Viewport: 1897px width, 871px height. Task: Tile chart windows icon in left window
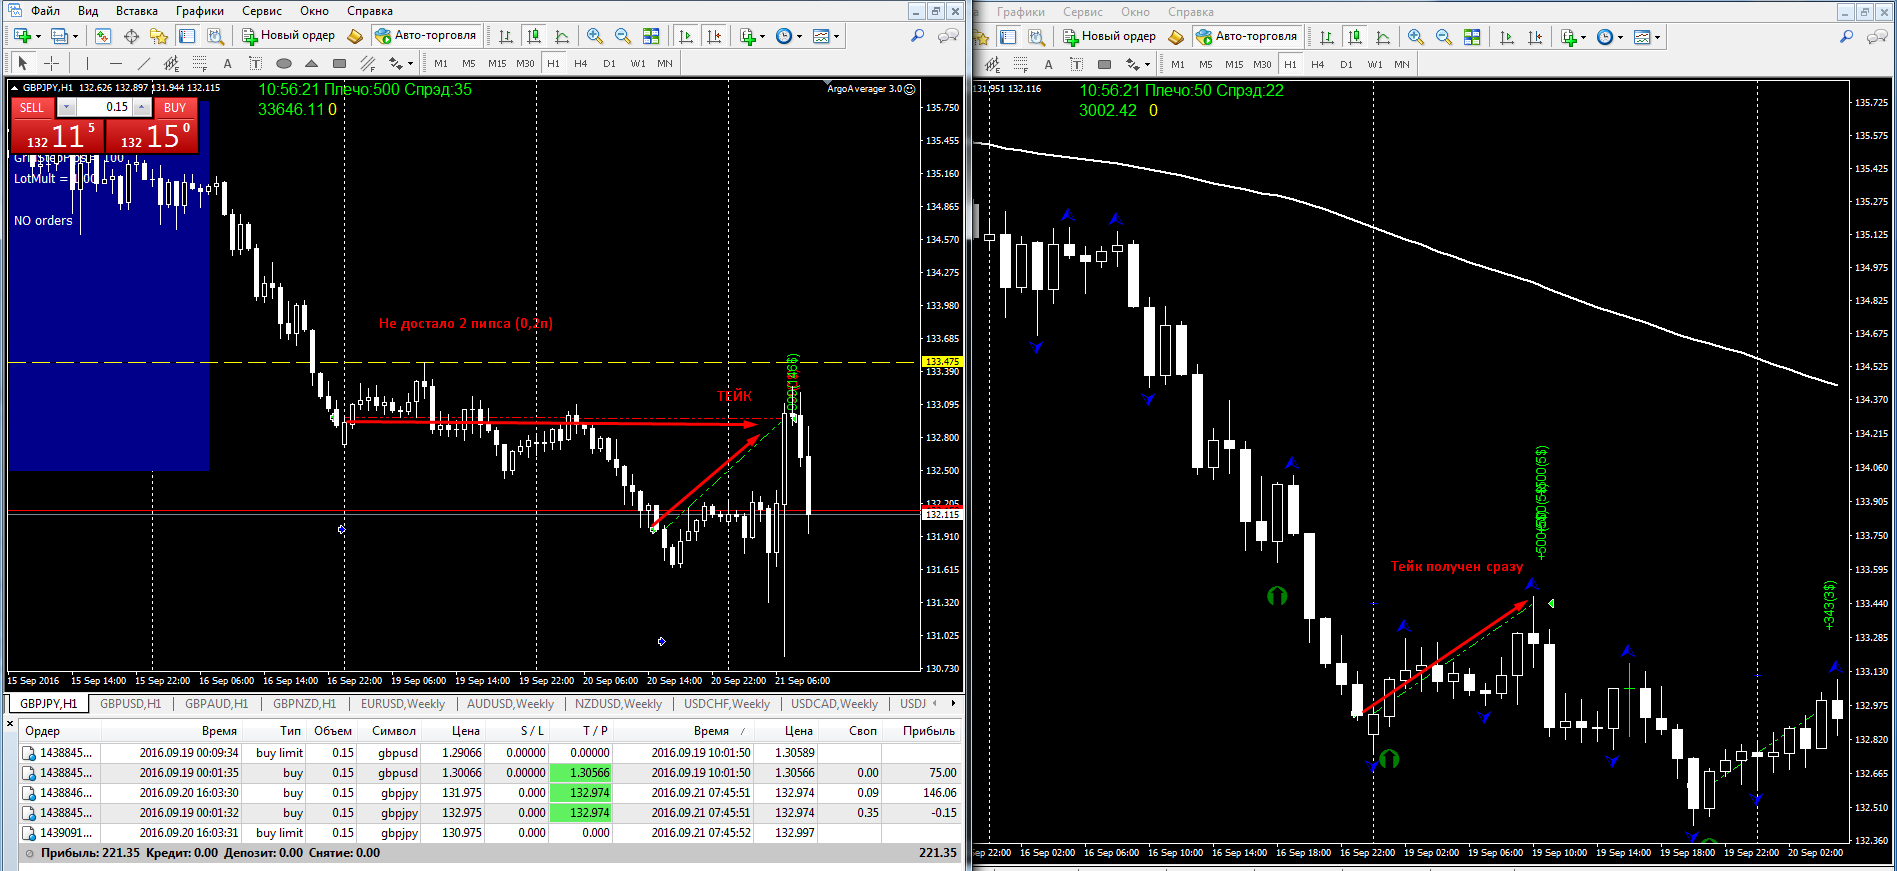(651, 36)
